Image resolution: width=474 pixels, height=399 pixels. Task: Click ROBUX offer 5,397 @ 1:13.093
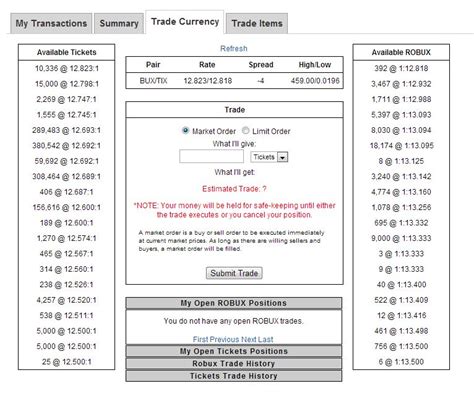401,115
